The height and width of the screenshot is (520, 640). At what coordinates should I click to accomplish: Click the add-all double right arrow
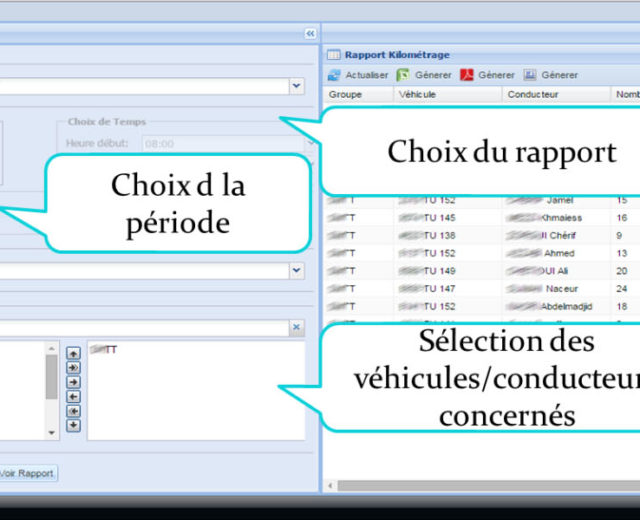[x=74, y=367]
